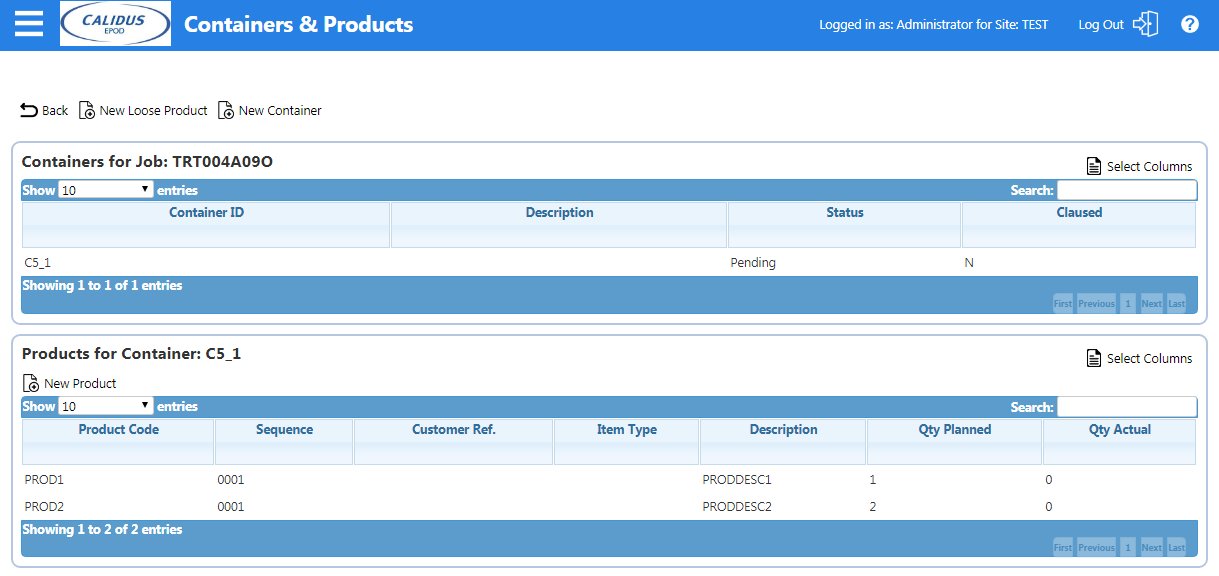Click page 1 in Products pagination
Screen dimensions: 1219x576
[1127, 548]
